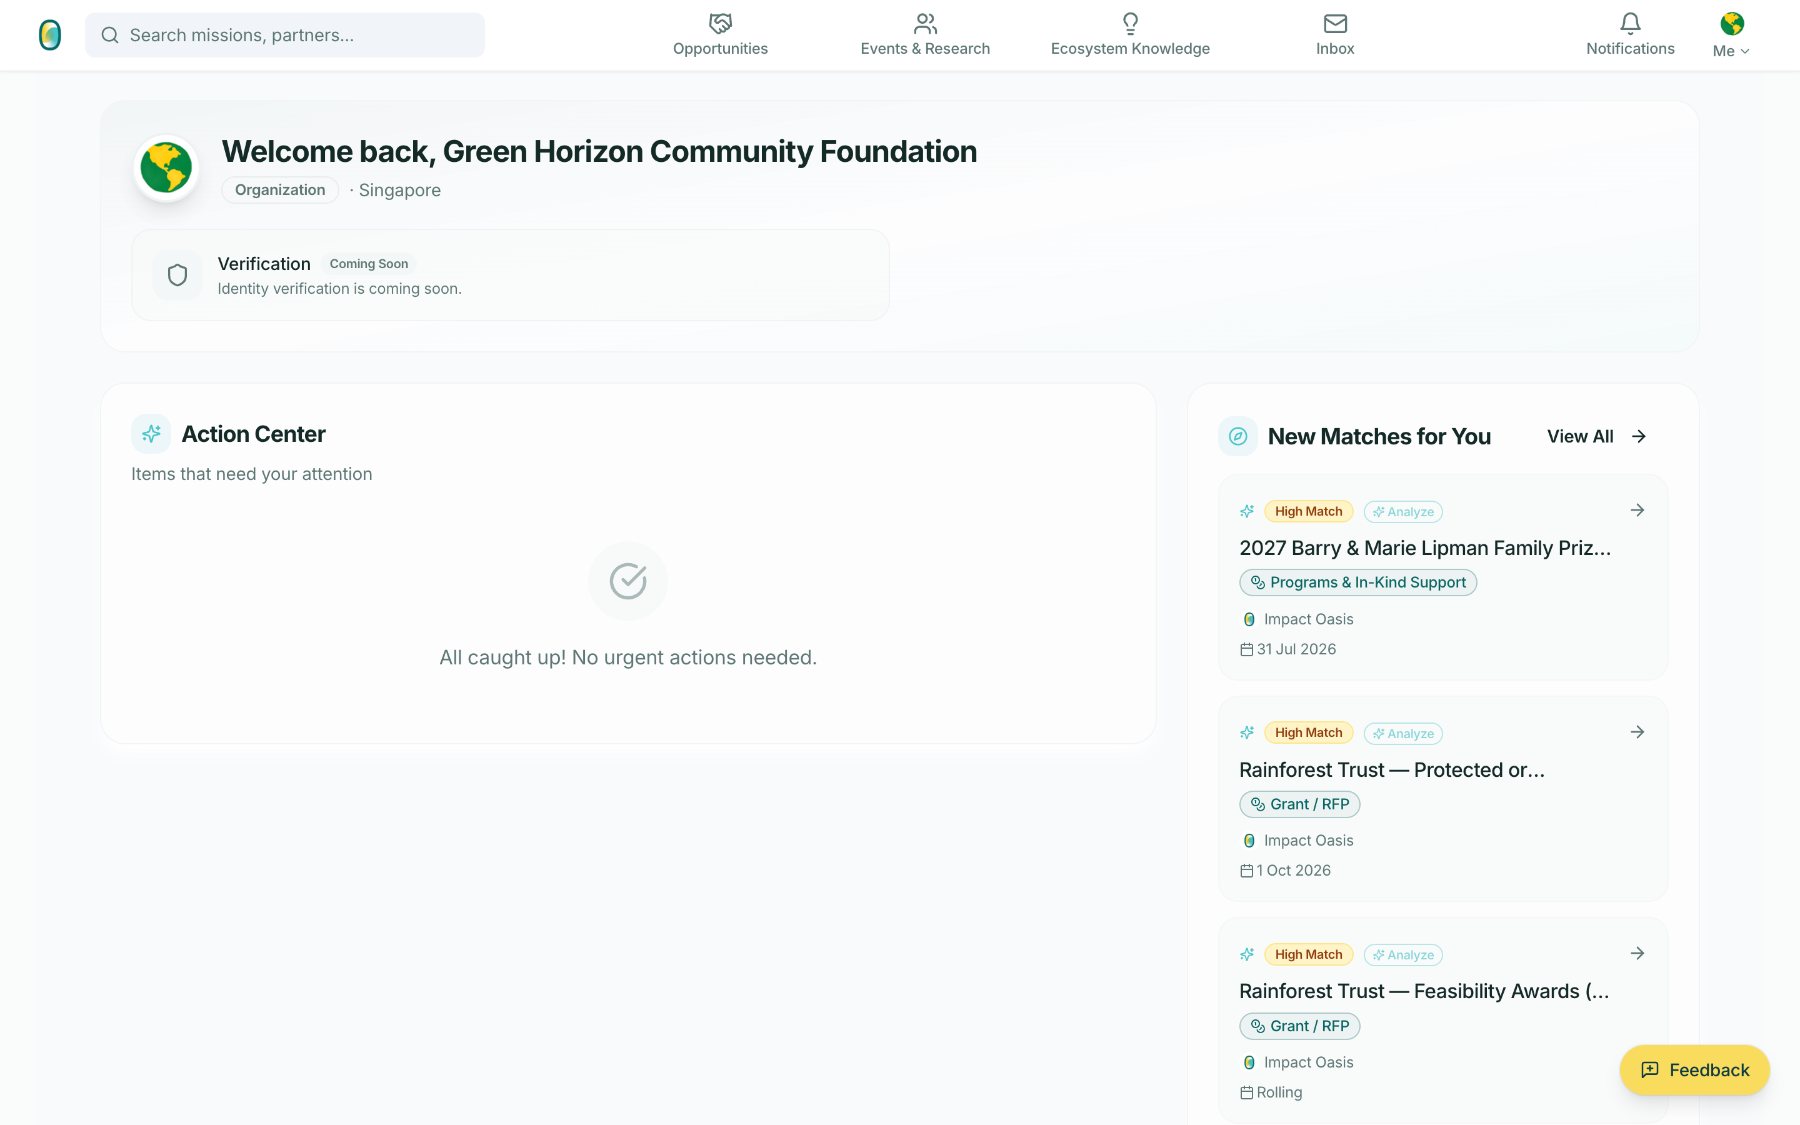Image resolution: width=1800 pixels, height=1125 pixels.
Task: Go to Opportunities label in the nav
Action: [x=720, y=49]
